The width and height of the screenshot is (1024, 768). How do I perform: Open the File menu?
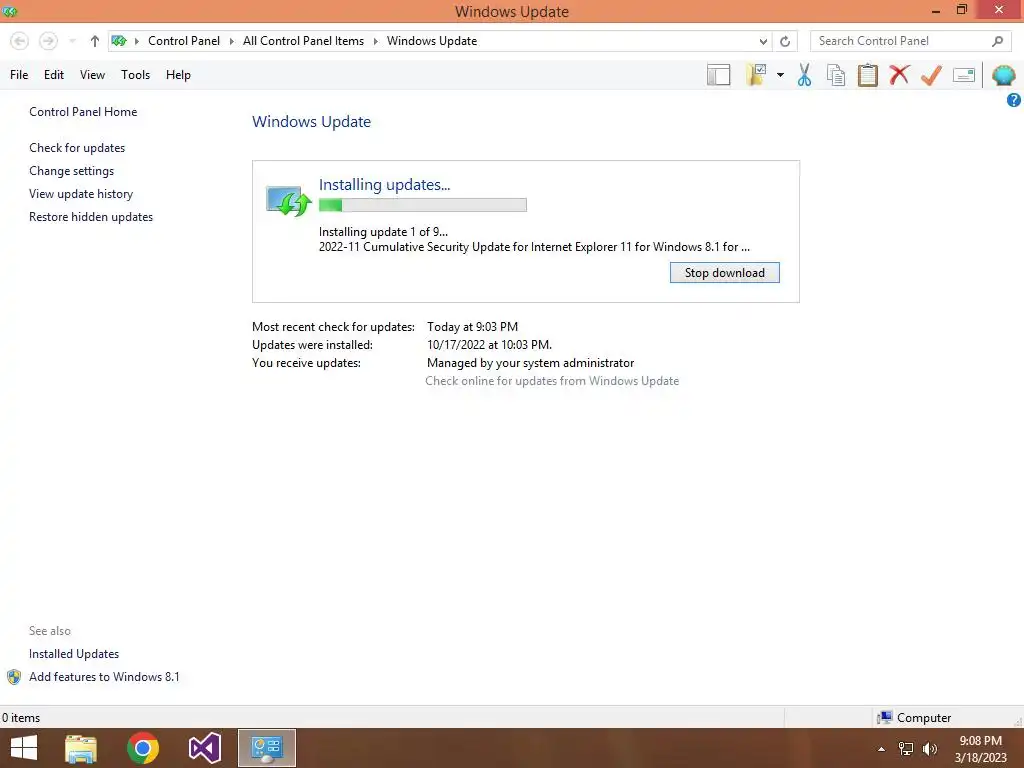[x=19, y=75]
